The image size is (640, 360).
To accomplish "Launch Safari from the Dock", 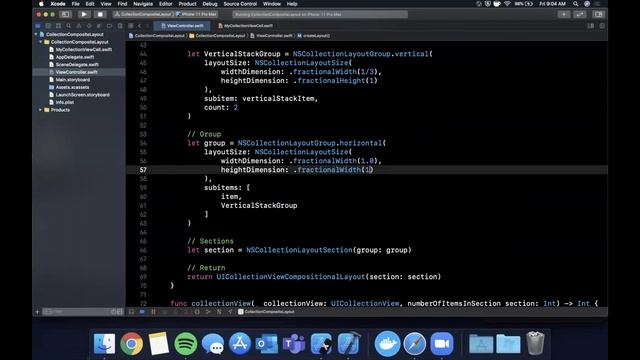I will (415, 343).
